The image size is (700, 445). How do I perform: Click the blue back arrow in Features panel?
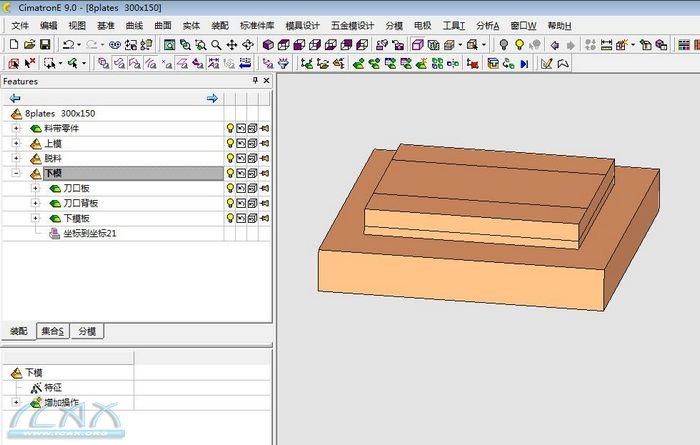pos(14,98)
